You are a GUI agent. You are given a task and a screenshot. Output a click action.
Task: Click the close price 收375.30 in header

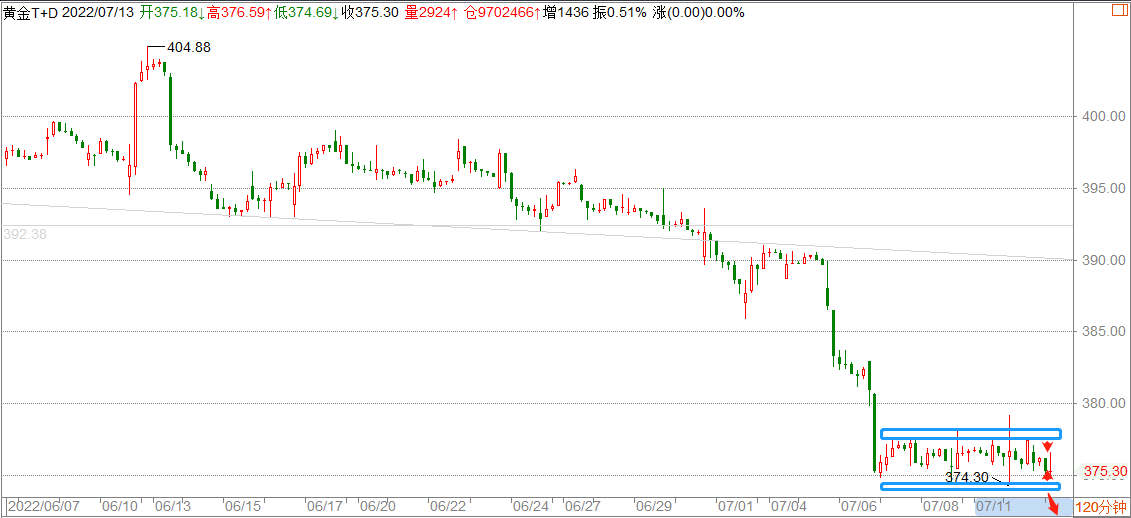(370, 12)
